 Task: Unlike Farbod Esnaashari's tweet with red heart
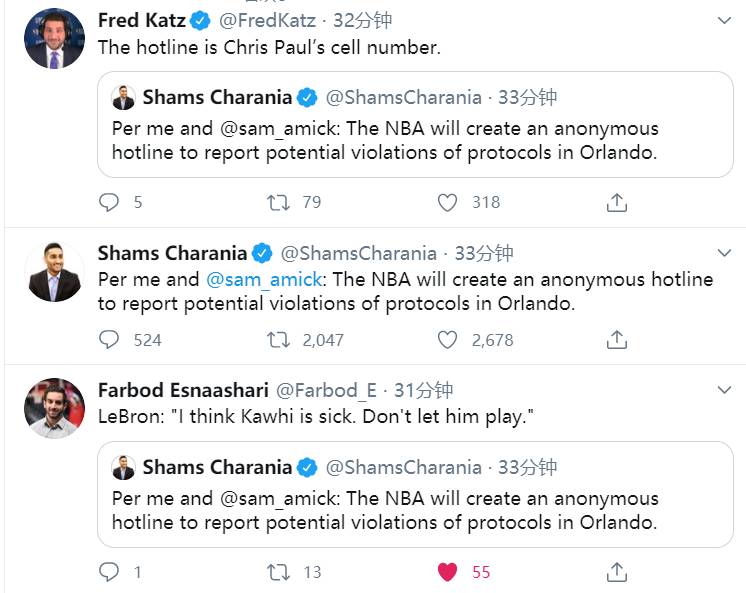(x=447, y=572)
